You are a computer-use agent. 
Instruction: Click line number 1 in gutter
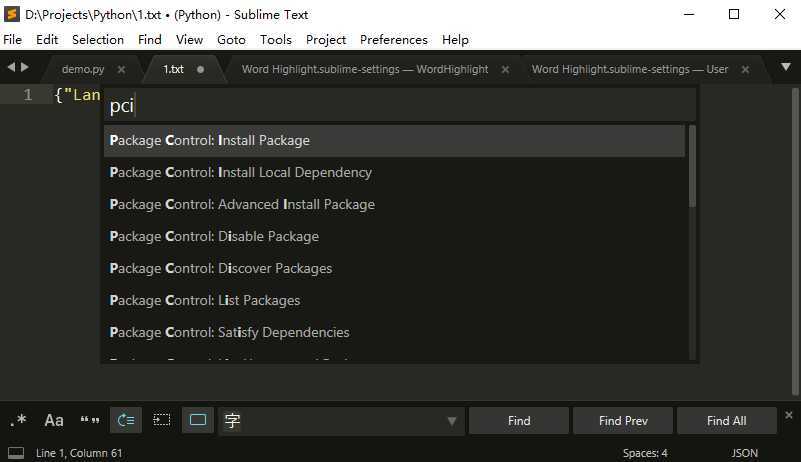point(28,95)
